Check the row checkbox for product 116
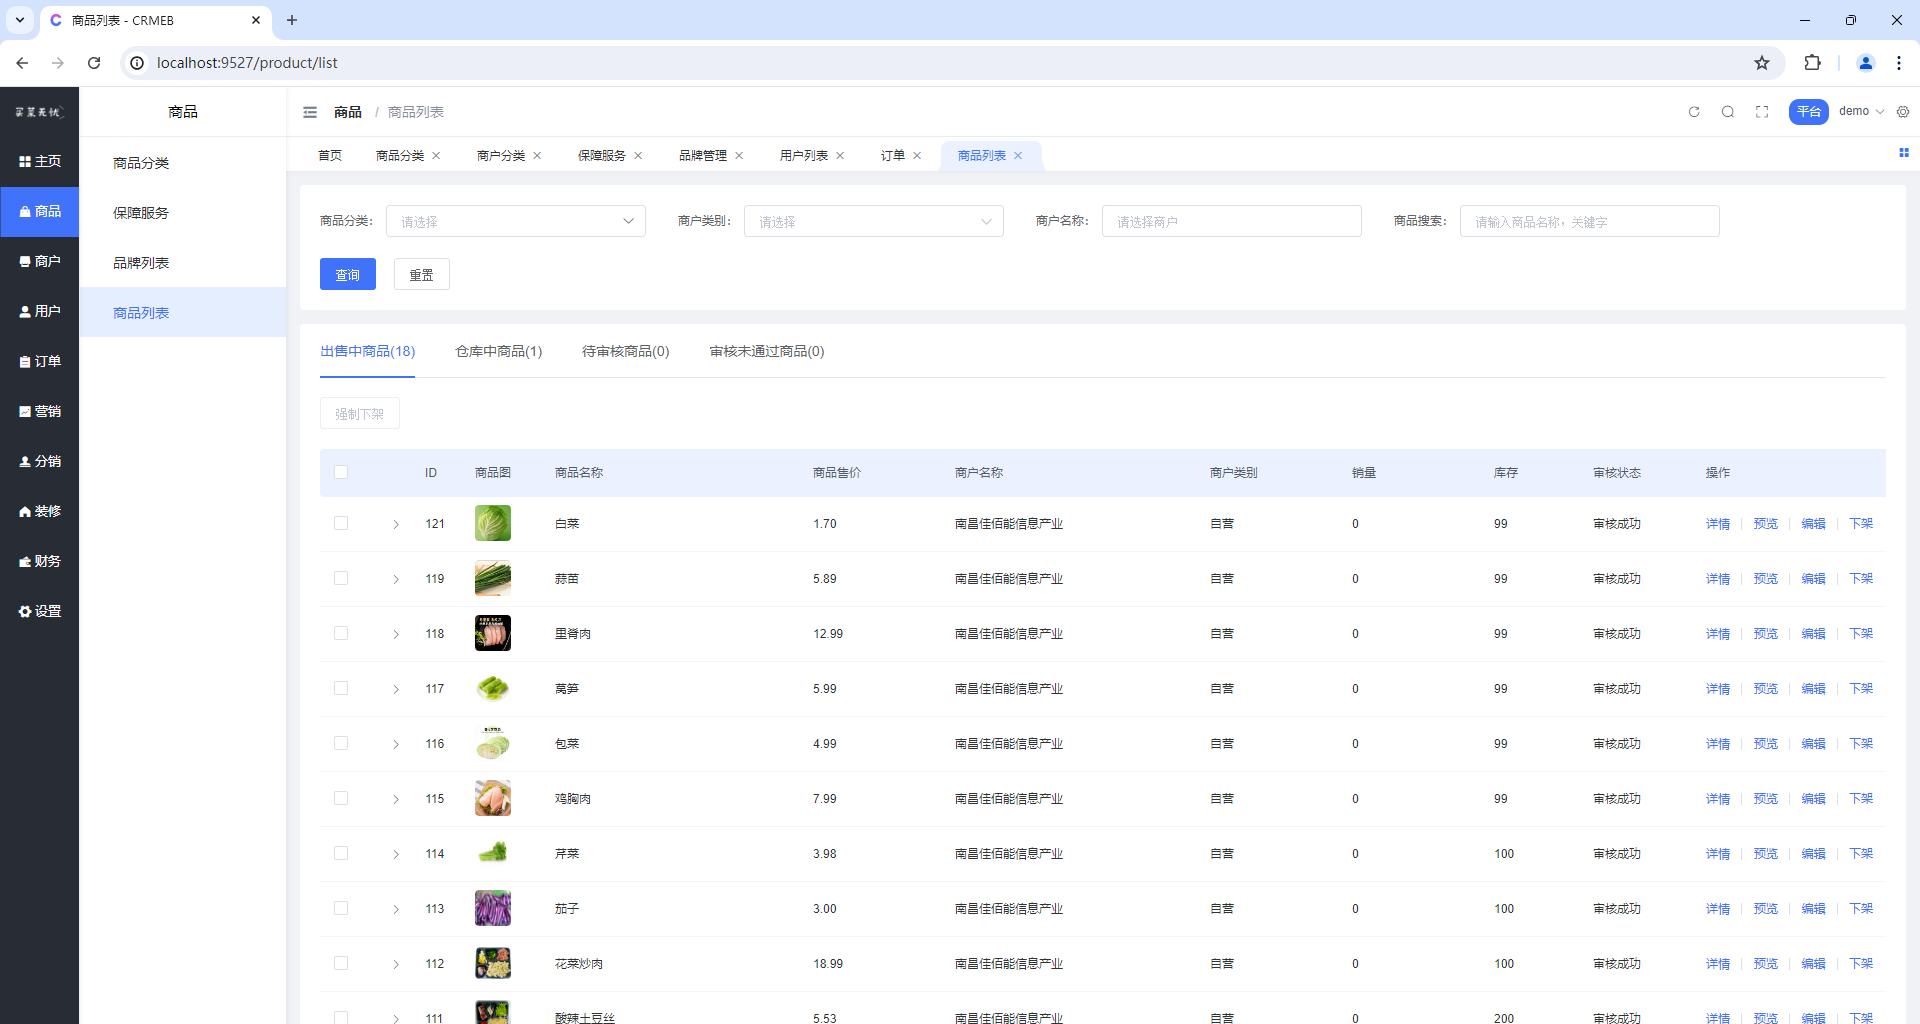Viewport: 1920px width, 1024px height. coord(341,743)
